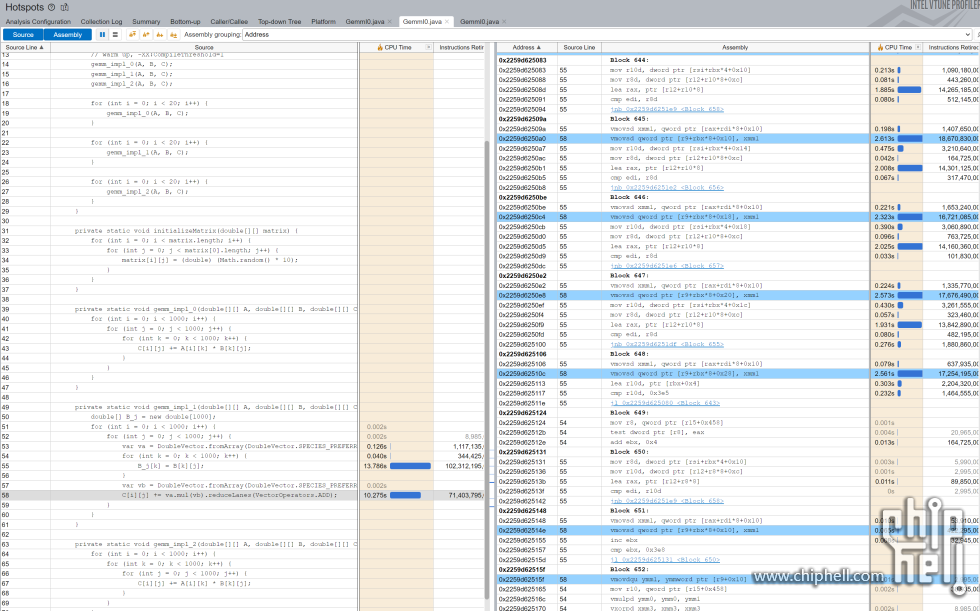Switch to the Summary tab
This screenshot has height=611, width=980.
tap(146, 21)
